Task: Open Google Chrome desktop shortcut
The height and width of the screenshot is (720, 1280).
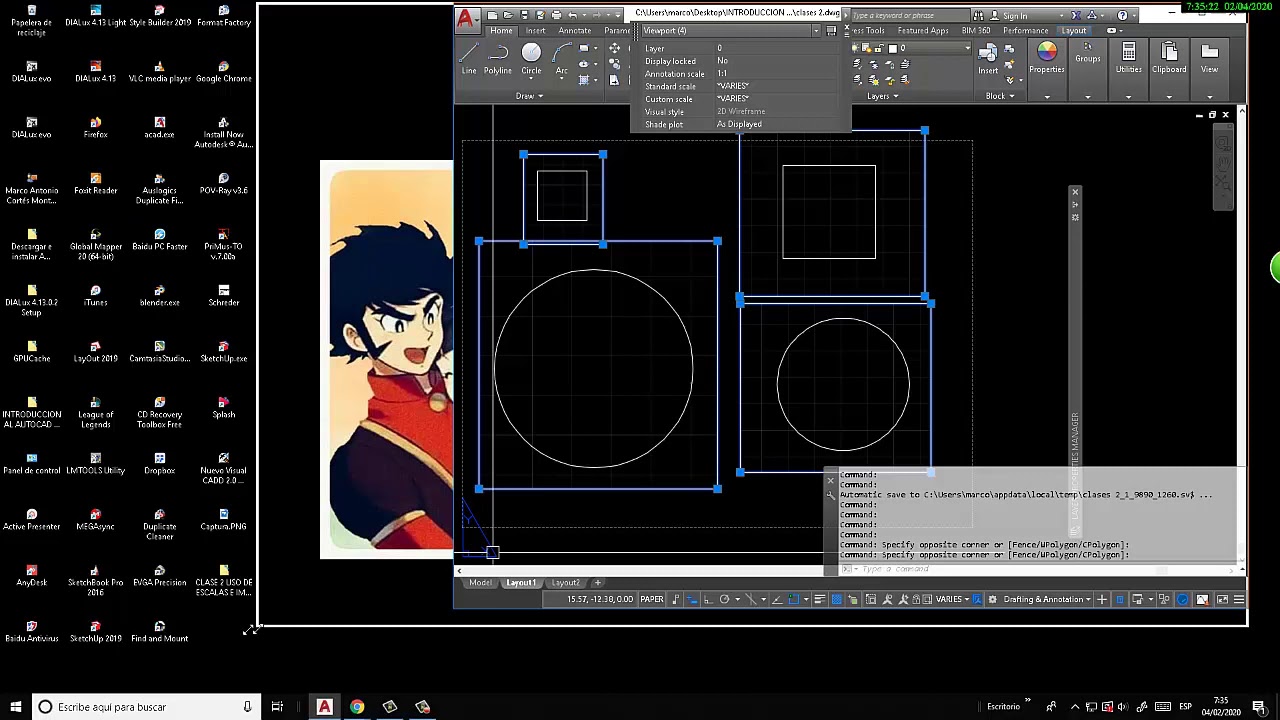Action: coord(224,71)
